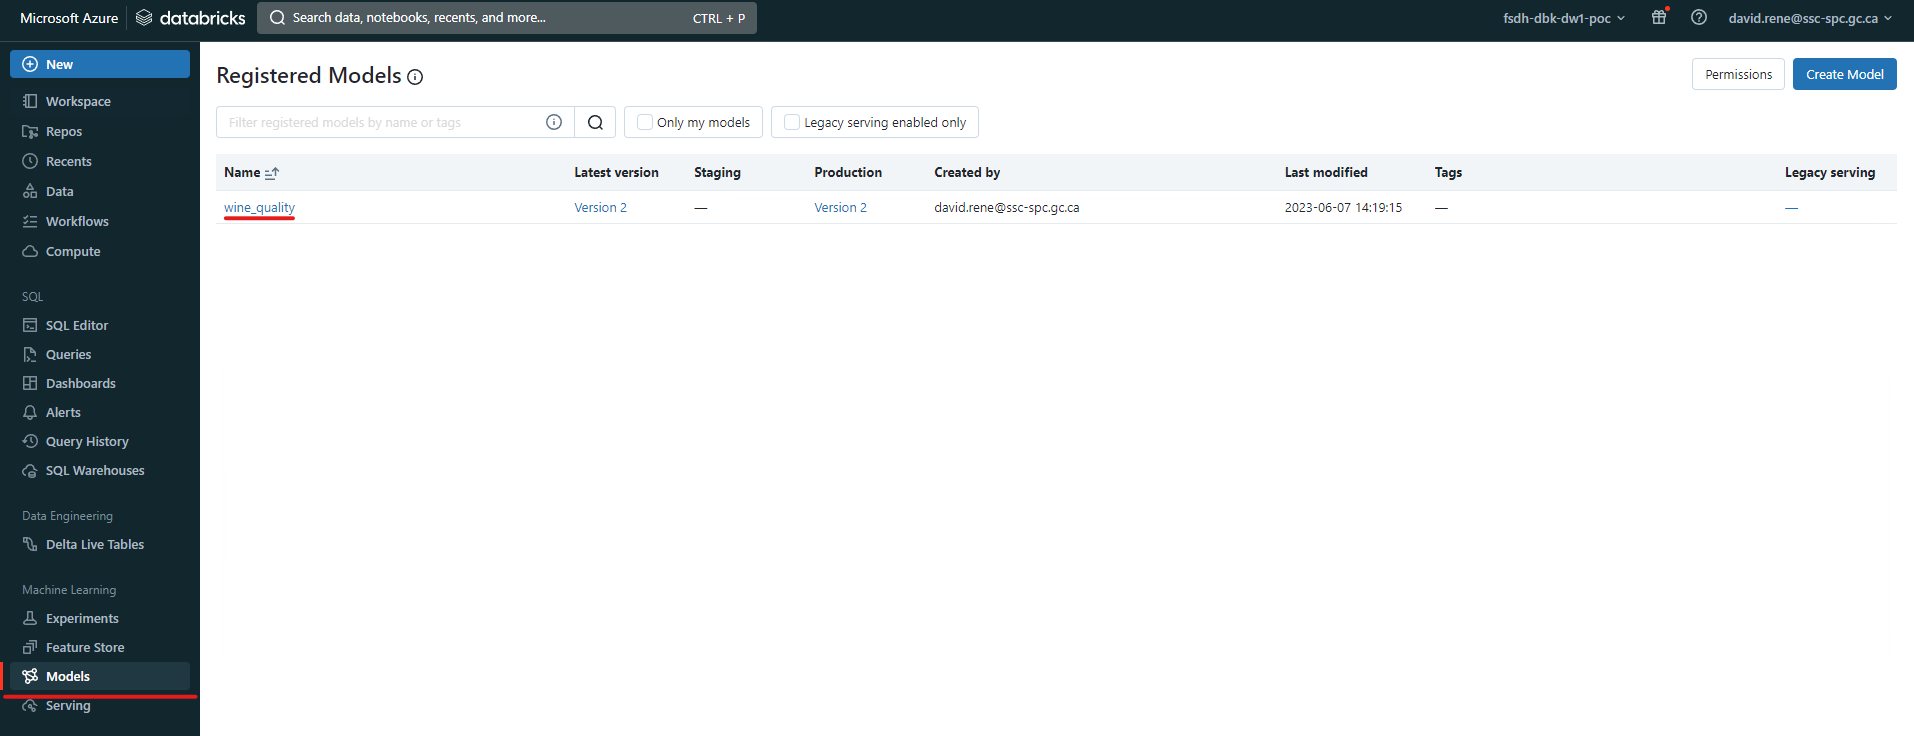The image size is (1914, 736).
Task: Open the wine_quality model link
Action: pyautogui.click(x=259, y=207)
